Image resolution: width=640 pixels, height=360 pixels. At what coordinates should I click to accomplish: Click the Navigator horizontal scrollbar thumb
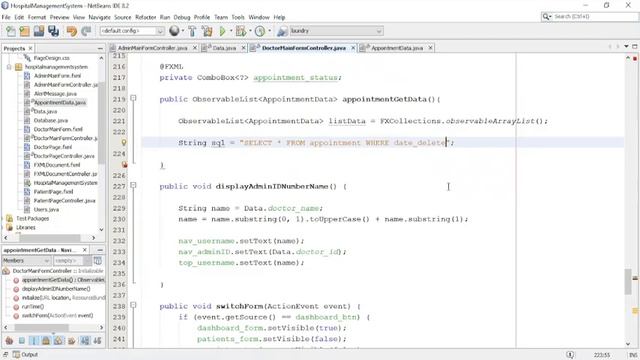pos(42,327)
